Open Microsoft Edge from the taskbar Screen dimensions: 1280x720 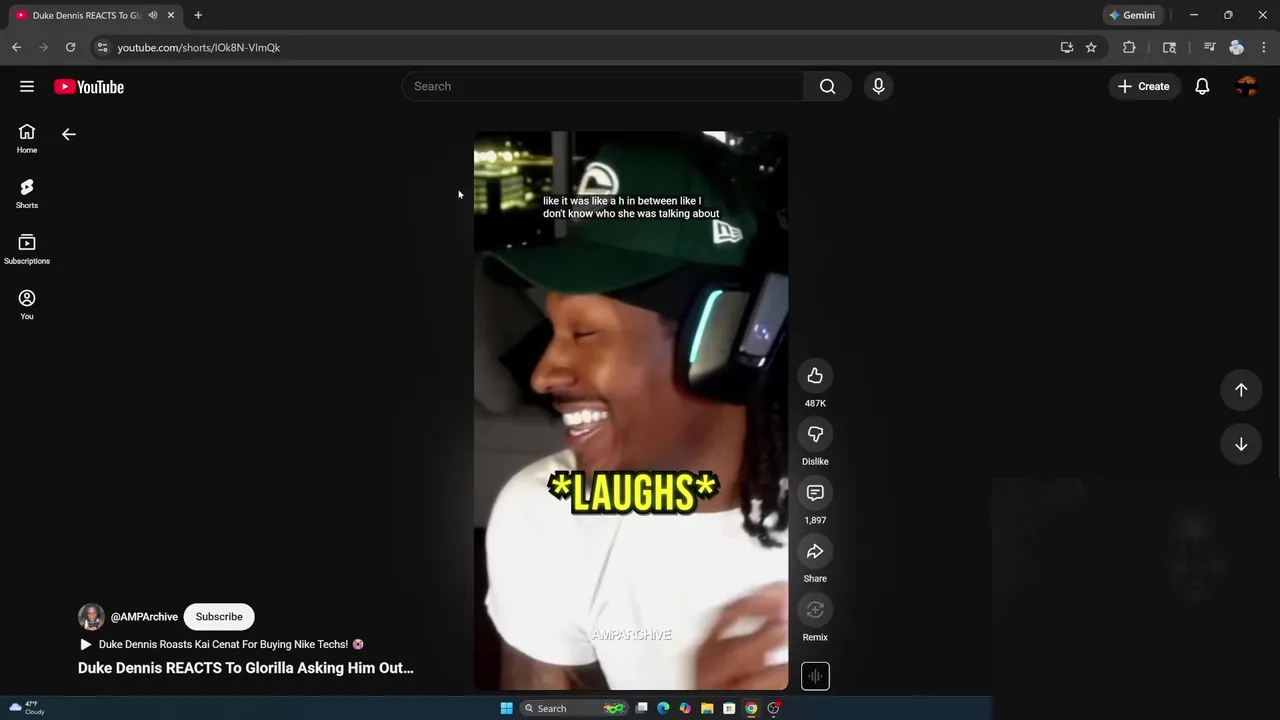(x=663, y=708)
